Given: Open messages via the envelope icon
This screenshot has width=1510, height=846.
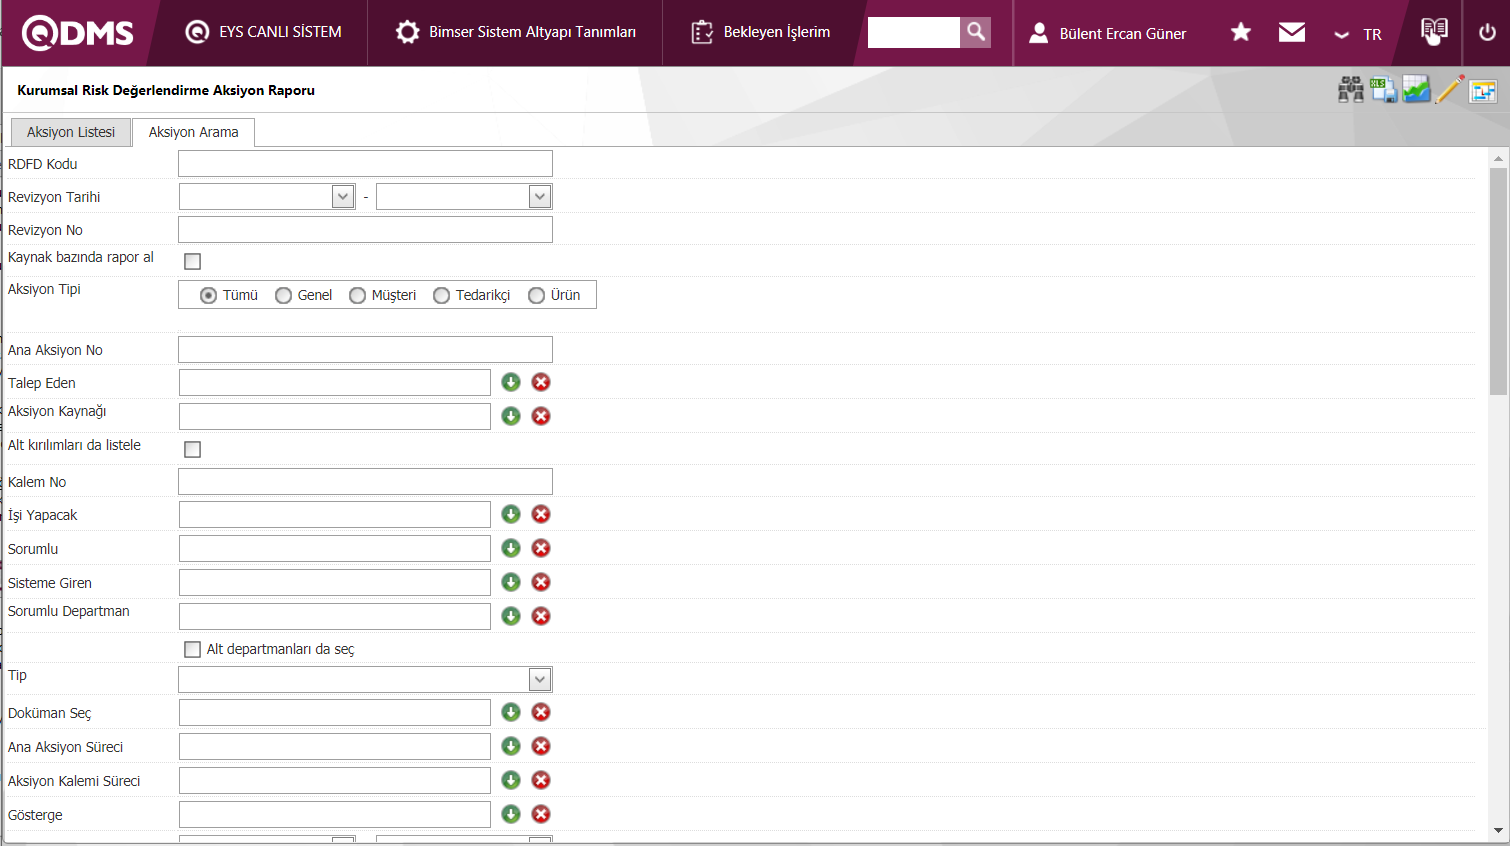Looking at the screenshot, I should pos(1292,32).
